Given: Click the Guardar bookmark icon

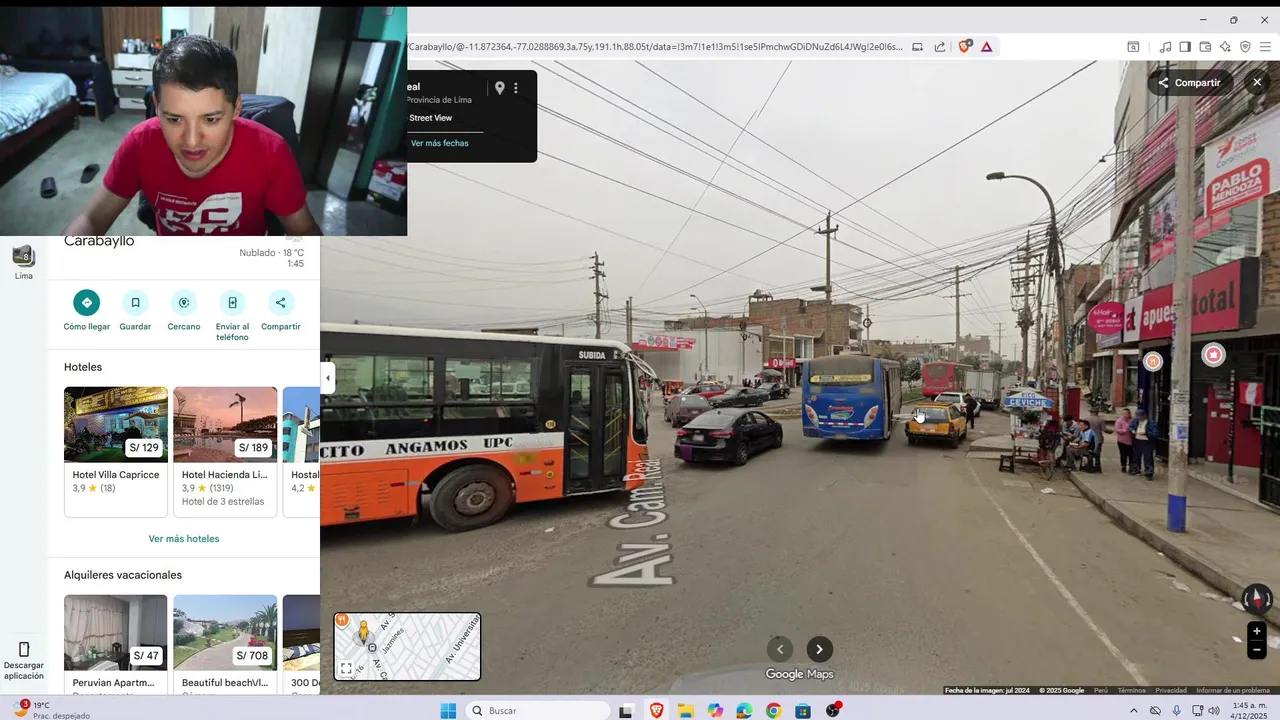Looking at the screenshot, I should [135, 302].
